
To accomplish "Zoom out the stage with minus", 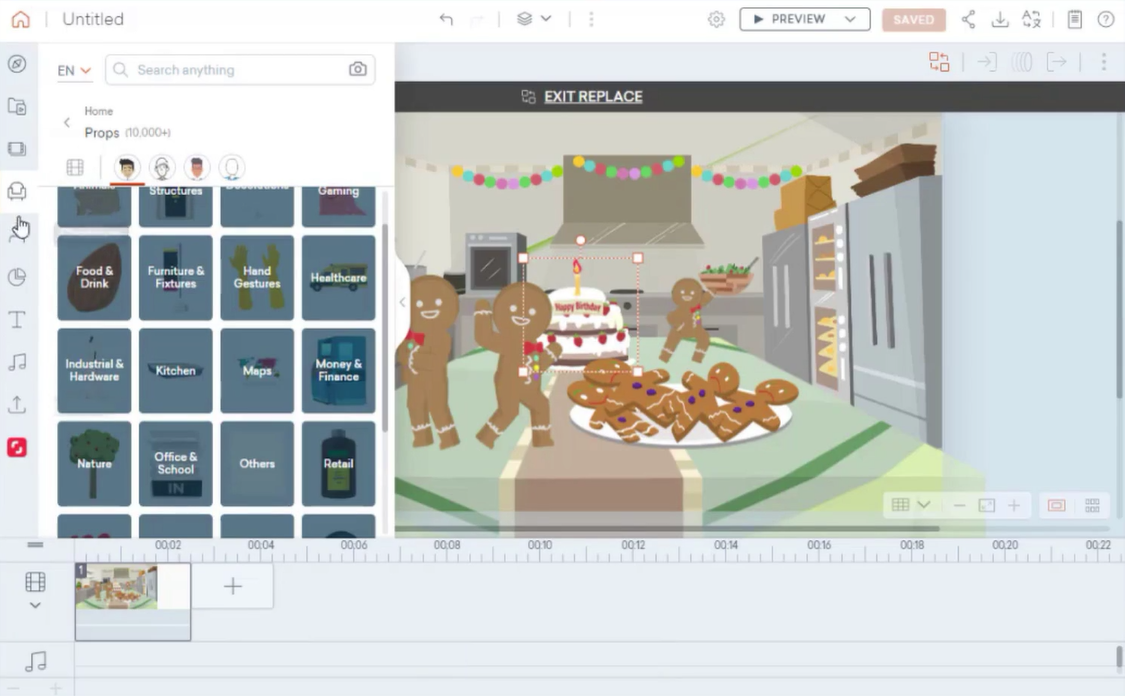I will coord(959,506).
